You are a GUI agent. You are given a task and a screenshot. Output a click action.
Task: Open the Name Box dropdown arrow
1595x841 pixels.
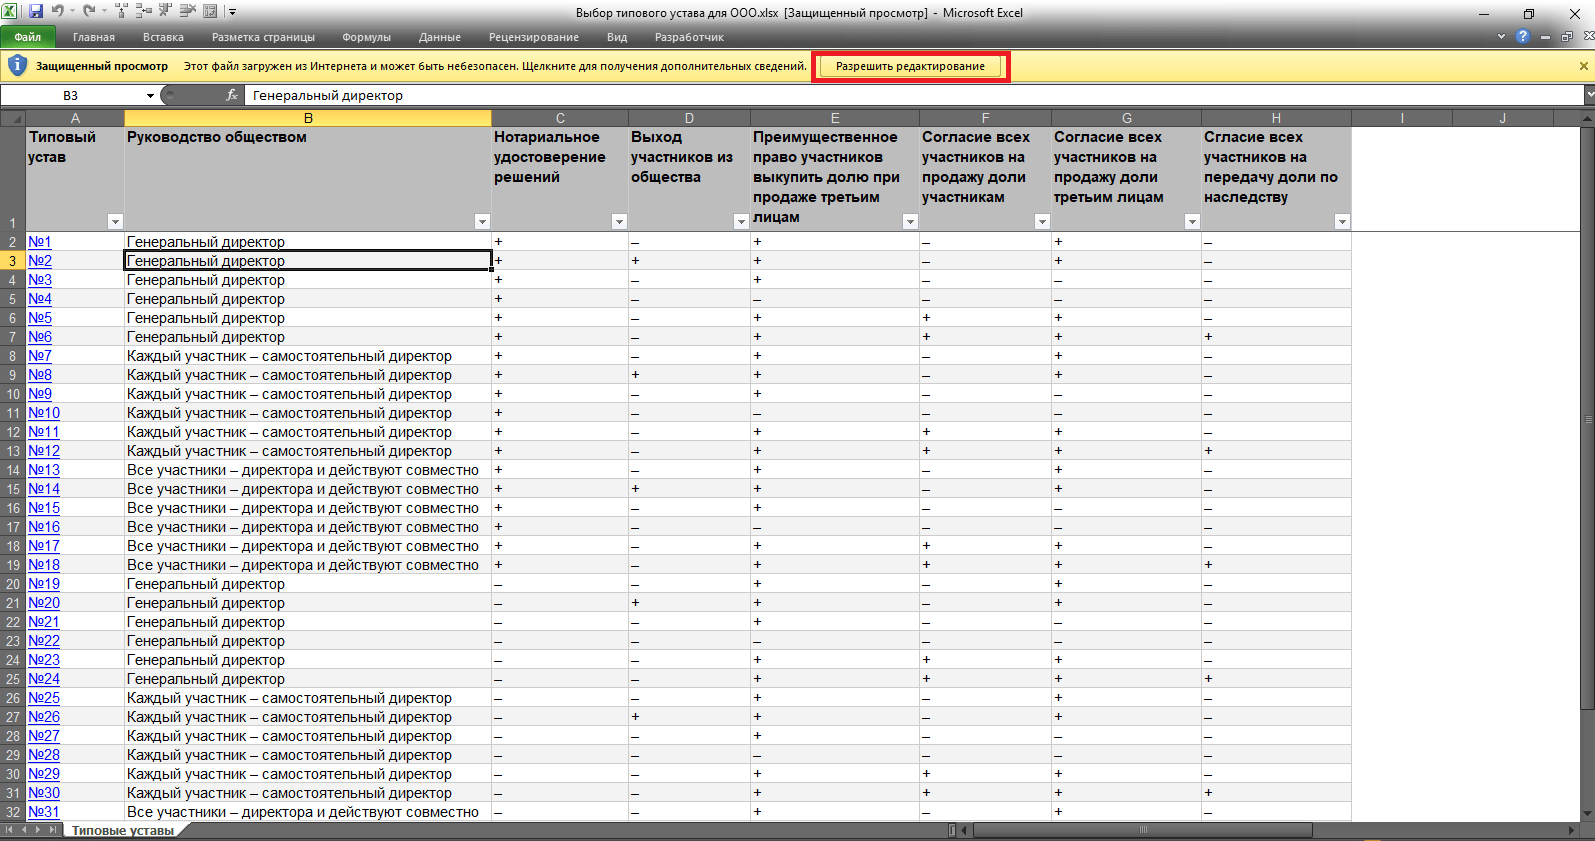[x=150, y=96]
